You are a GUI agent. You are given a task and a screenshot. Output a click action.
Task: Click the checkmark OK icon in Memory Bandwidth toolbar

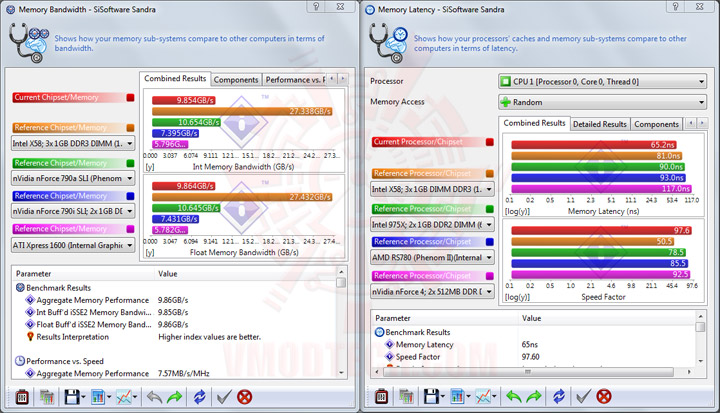(x=224, y=396)
